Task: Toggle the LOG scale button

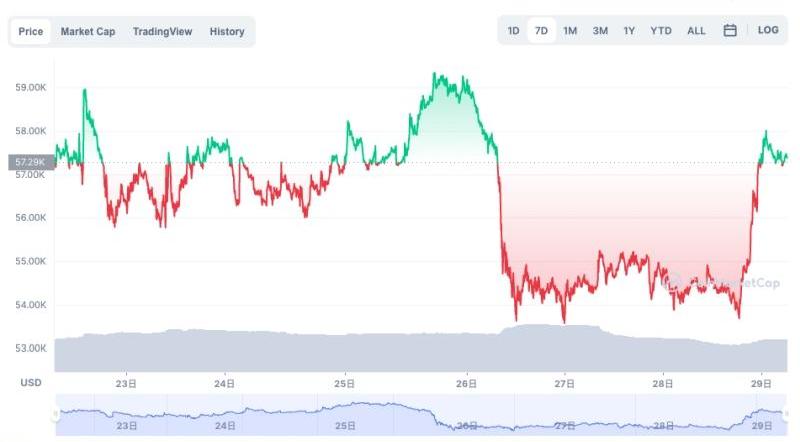Action: [x=768, y=31]
